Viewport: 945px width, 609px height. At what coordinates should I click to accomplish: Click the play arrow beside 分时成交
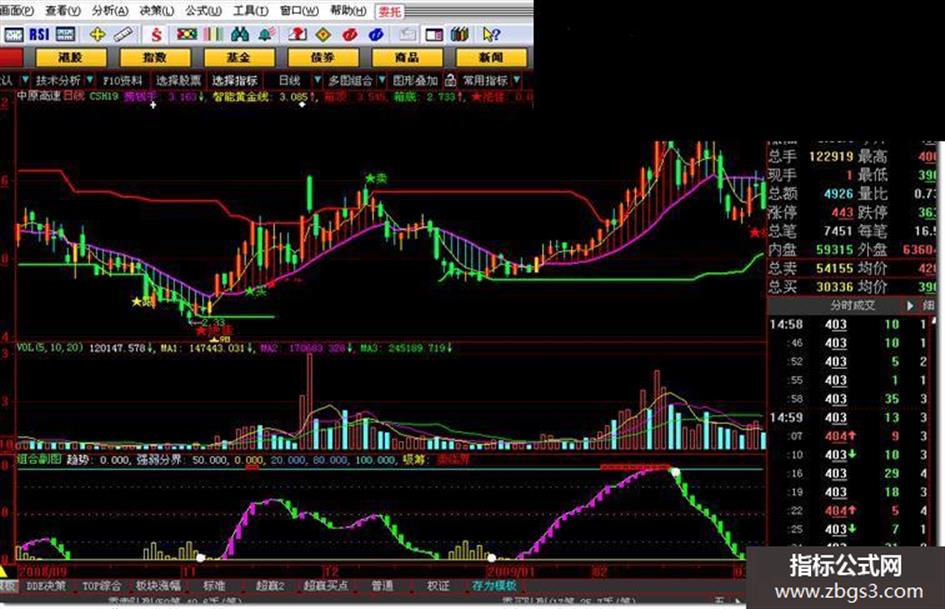[910, 306]
